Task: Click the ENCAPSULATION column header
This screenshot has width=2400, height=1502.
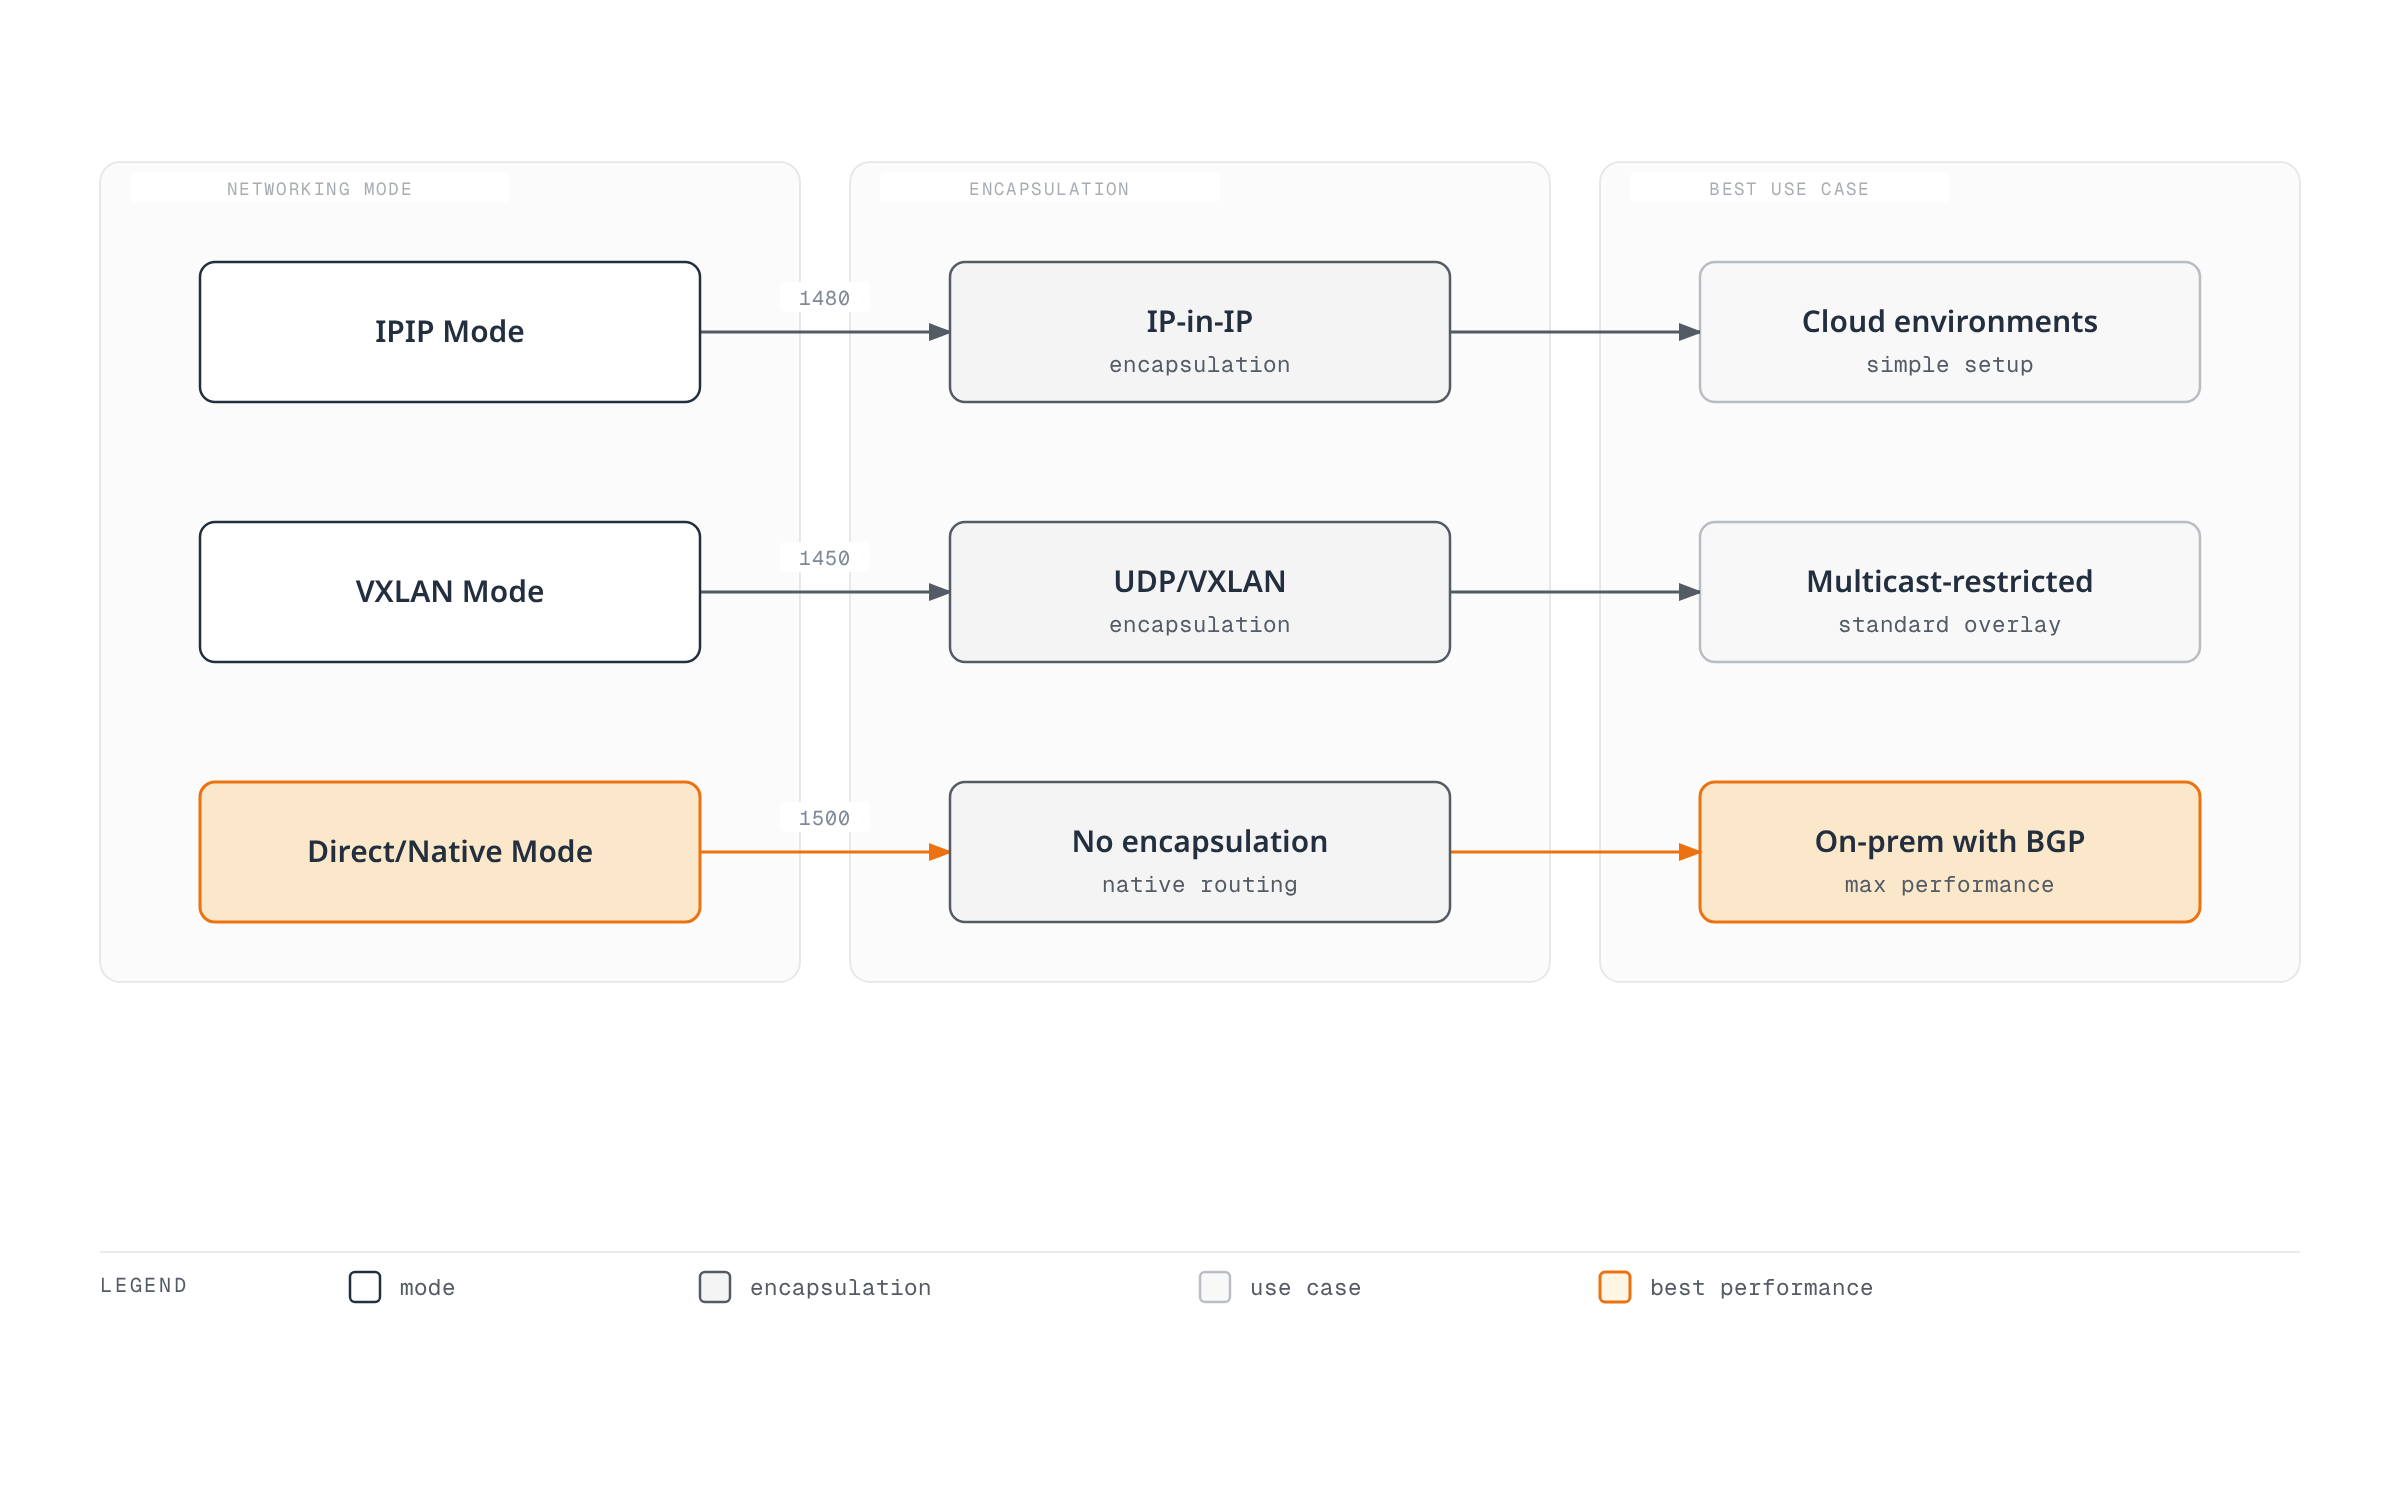Action: pos(1049,189)
